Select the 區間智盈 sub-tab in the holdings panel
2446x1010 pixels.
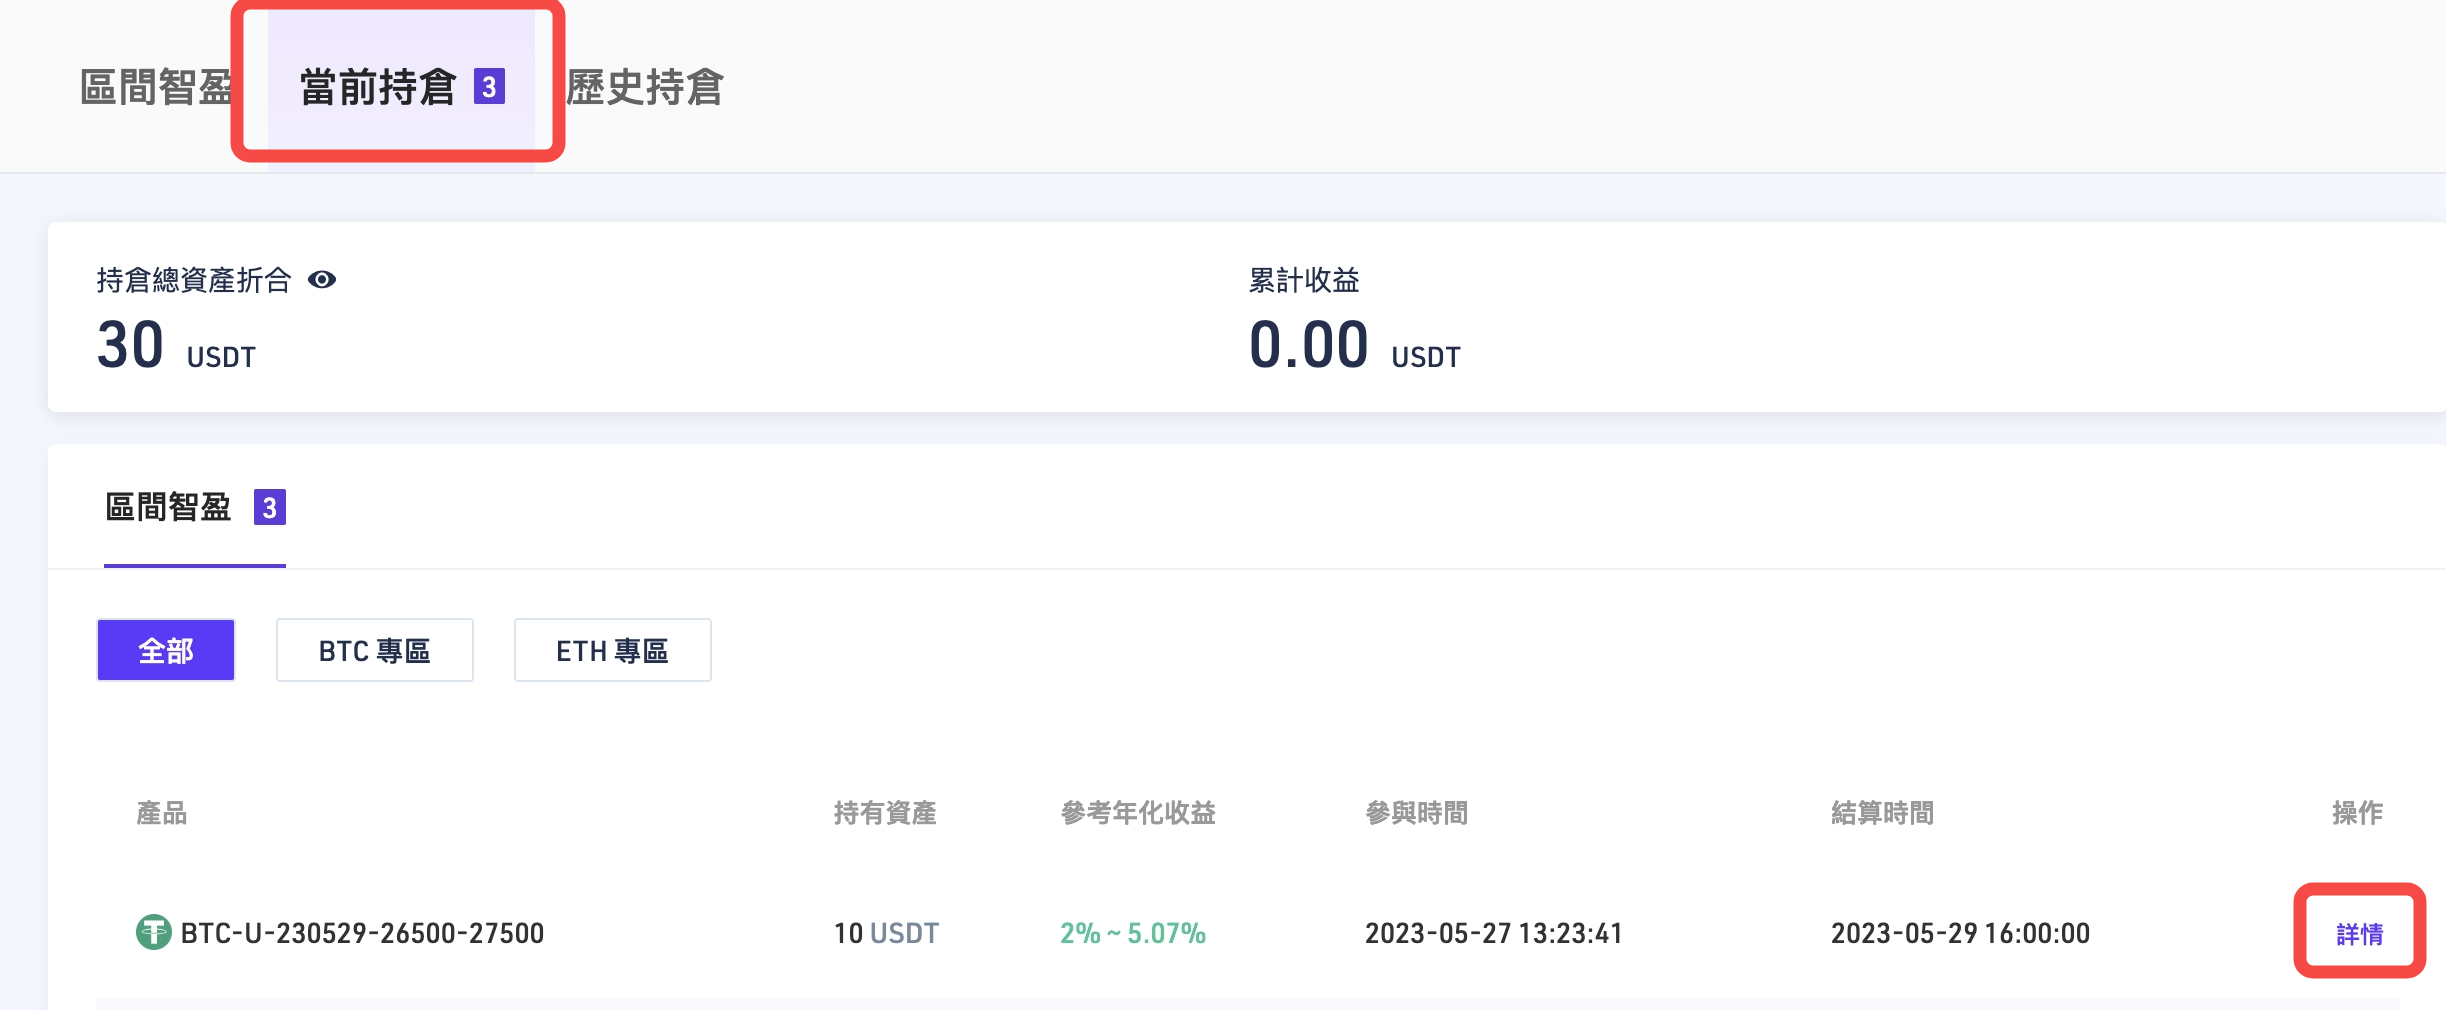click(168, 508)
